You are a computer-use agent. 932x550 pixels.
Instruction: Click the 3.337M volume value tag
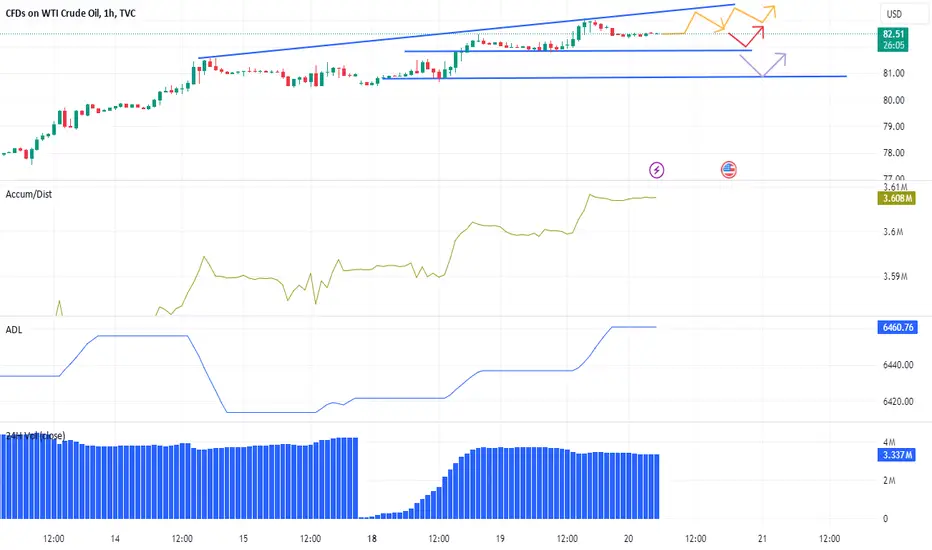tap(897, 455)
